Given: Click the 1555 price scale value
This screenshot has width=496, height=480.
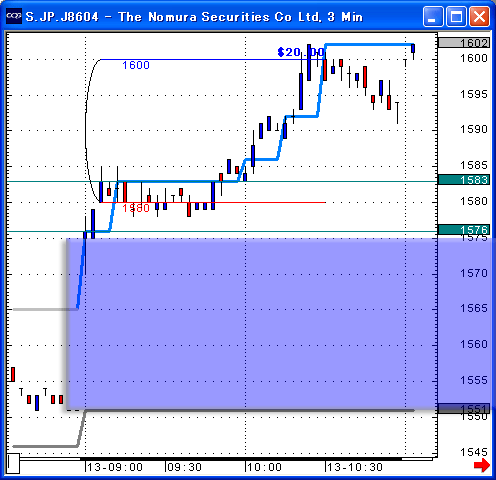Looking at the screenshot, I should tap(474, 380).
